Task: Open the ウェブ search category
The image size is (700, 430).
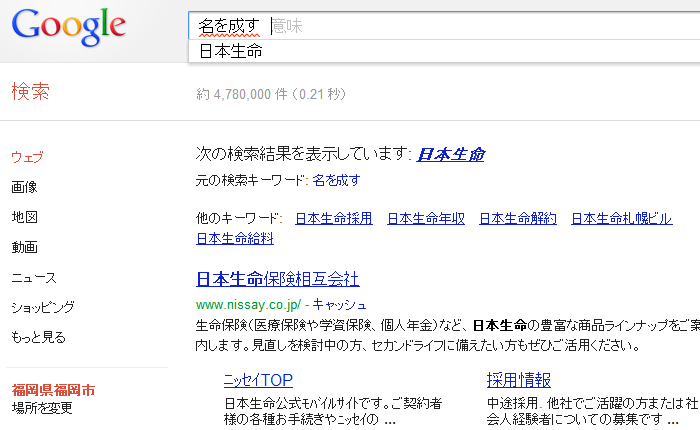Action: click(27, 157)
